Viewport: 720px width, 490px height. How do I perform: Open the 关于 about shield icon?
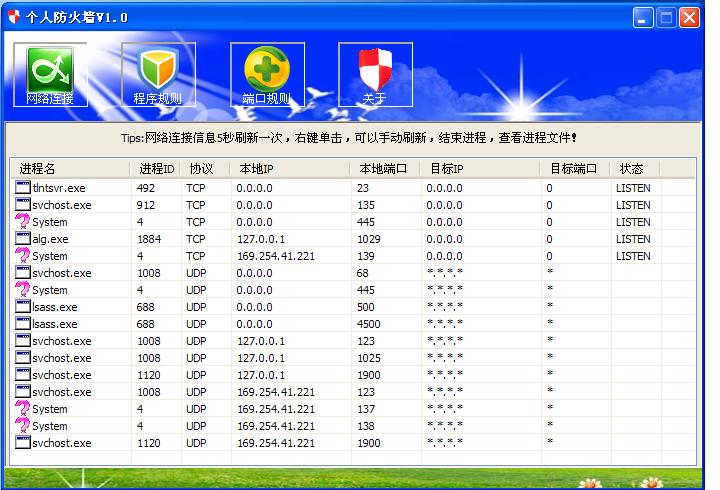375,74
